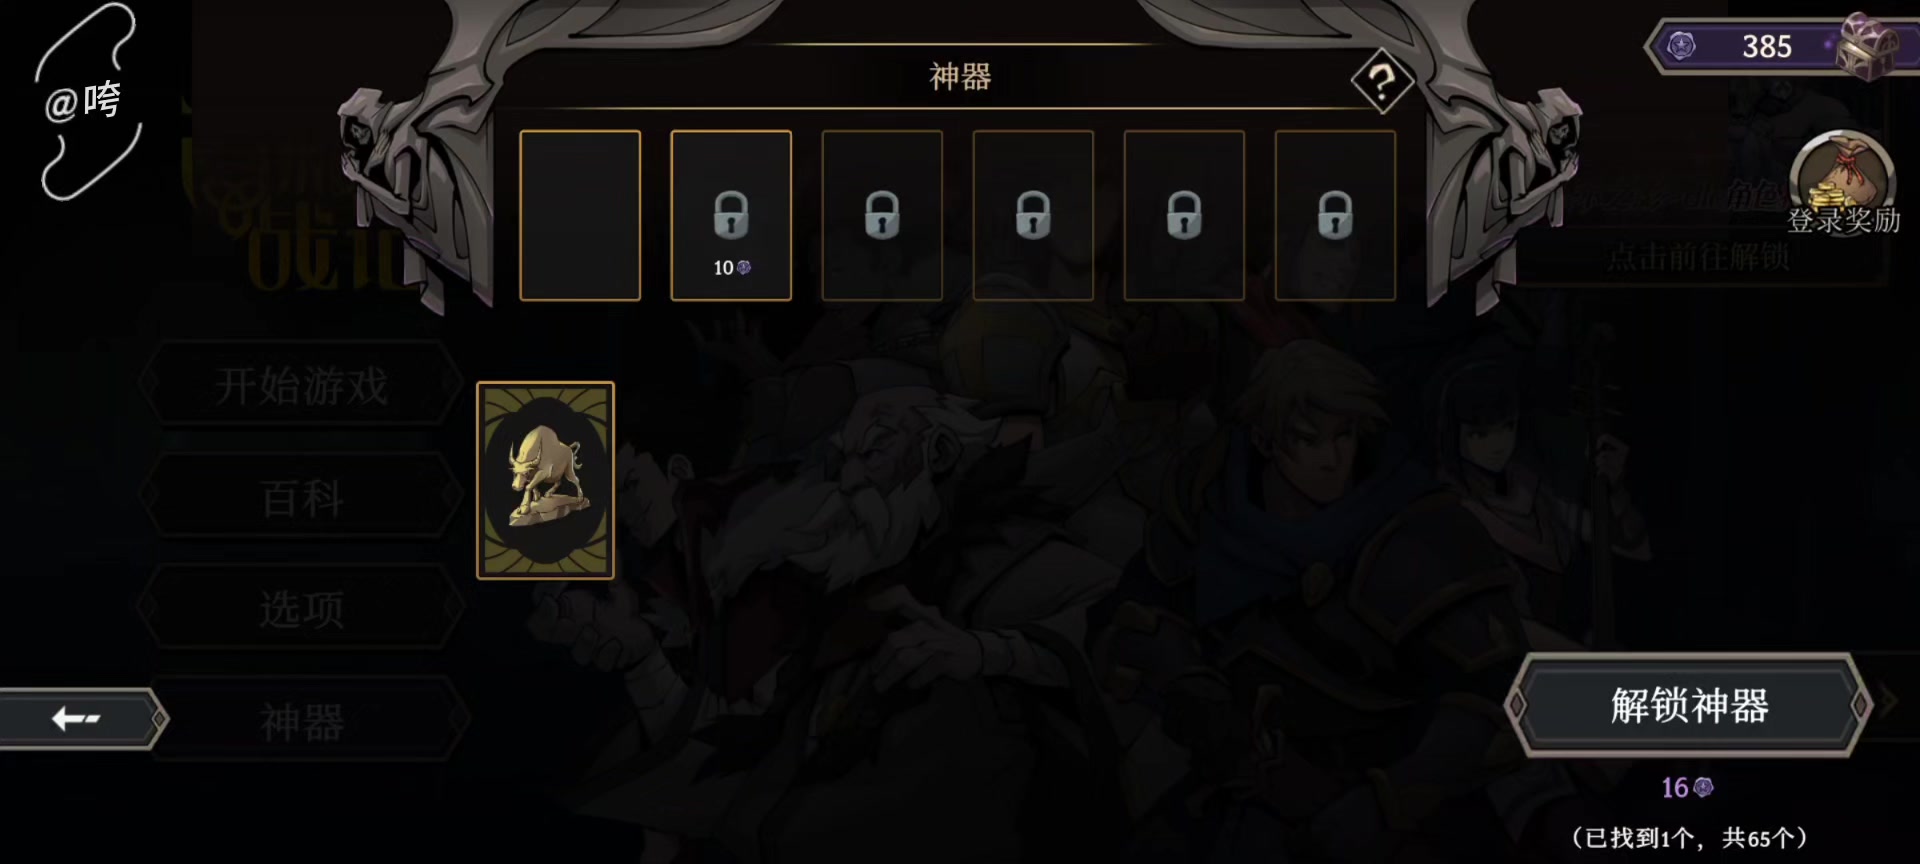The width and height of the screenshot is (1920, 864).
Task: Tap the 385 gem balance counter
Action: tap(1766, 46)
